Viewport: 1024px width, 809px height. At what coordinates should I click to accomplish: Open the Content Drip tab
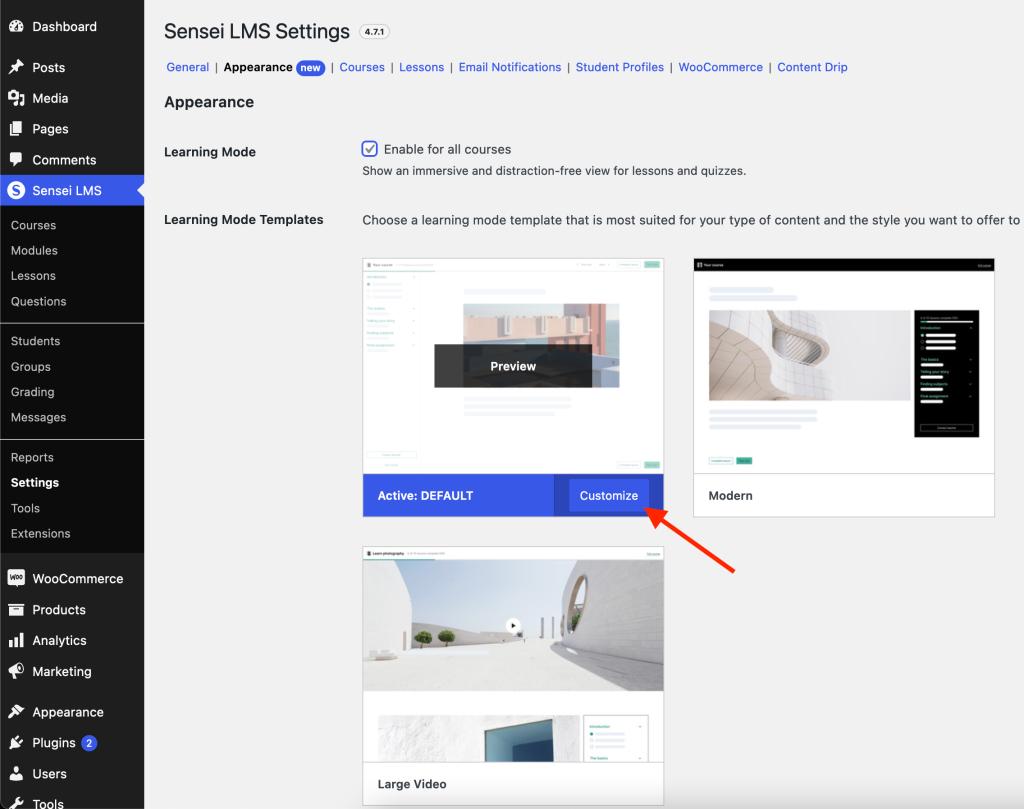pyautogui.click(x=812, y=67)
